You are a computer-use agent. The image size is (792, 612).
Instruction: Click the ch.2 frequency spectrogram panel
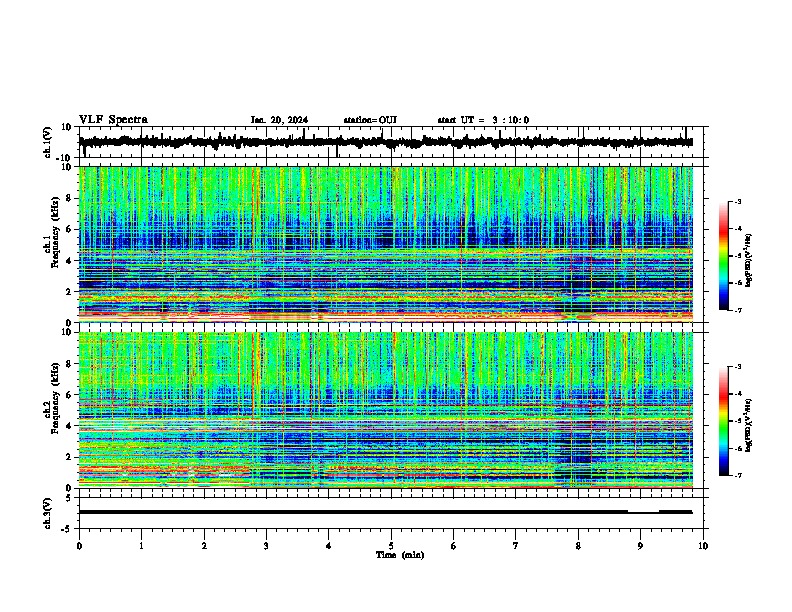pyautogui.click(x=386, y=410)
